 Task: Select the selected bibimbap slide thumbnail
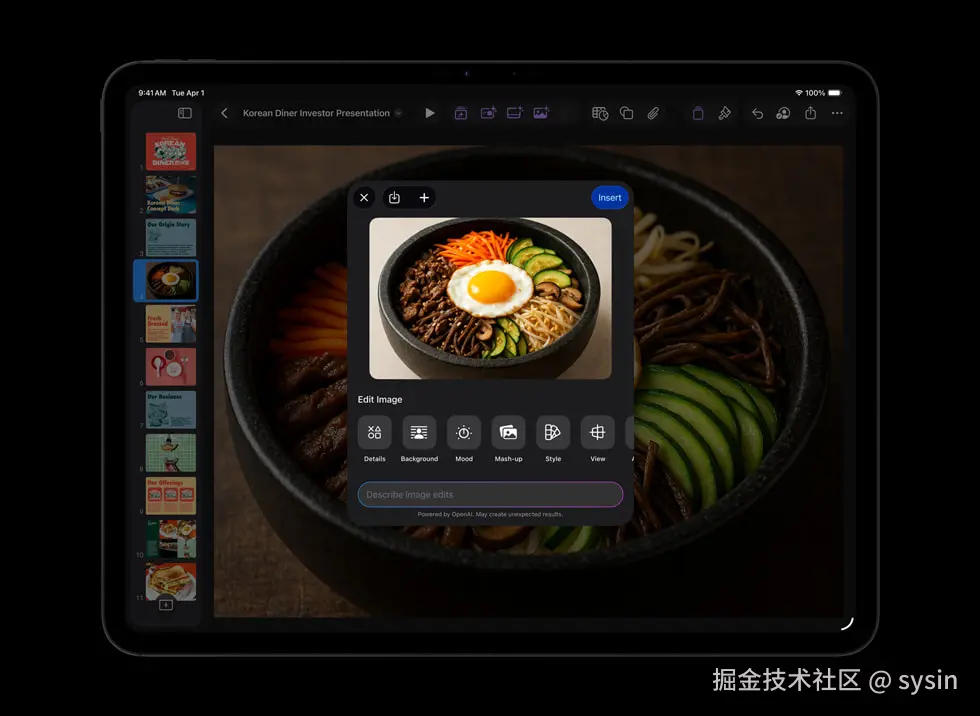(165, 280)
